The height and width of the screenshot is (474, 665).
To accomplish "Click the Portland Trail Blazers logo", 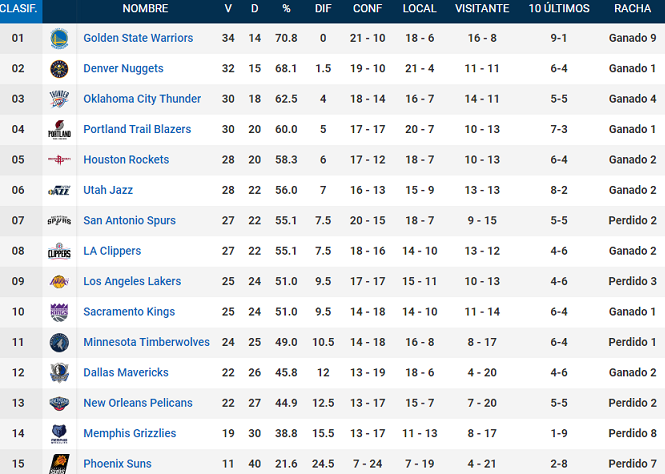I will coord(59,129).
